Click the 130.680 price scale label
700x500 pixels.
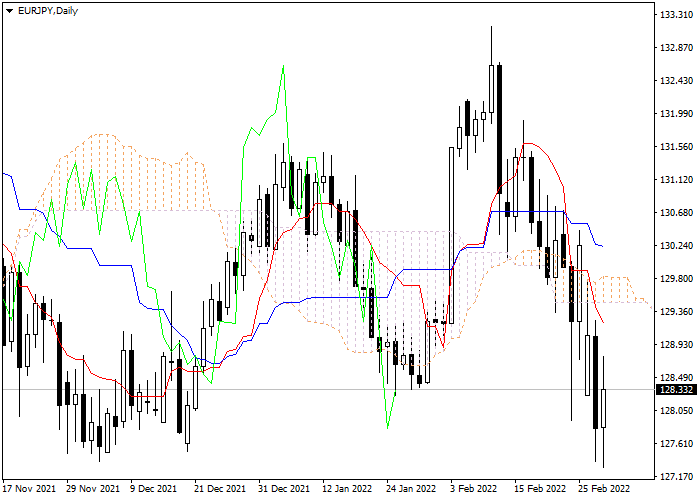[676, 213]
